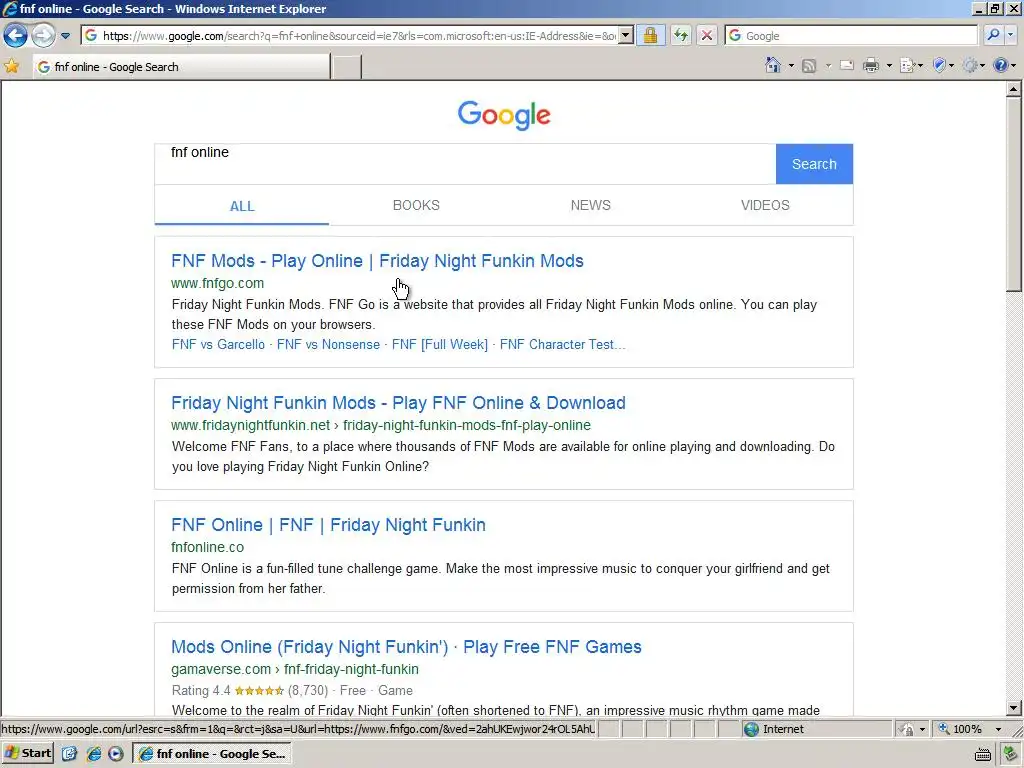Image resolution: width=1024 pixels, height=768 pixels.
Task: Launch Internet Explorer from quick launch
Action: 93,754
